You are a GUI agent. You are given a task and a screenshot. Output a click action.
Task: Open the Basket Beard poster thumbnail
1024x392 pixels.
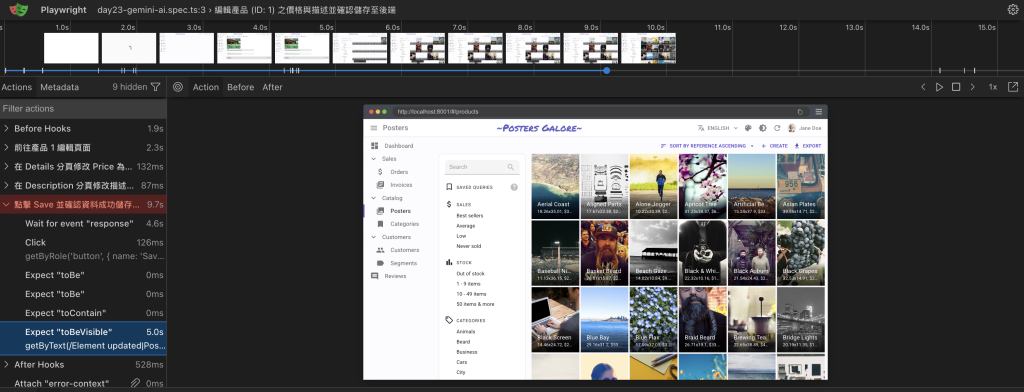point(604,252)
